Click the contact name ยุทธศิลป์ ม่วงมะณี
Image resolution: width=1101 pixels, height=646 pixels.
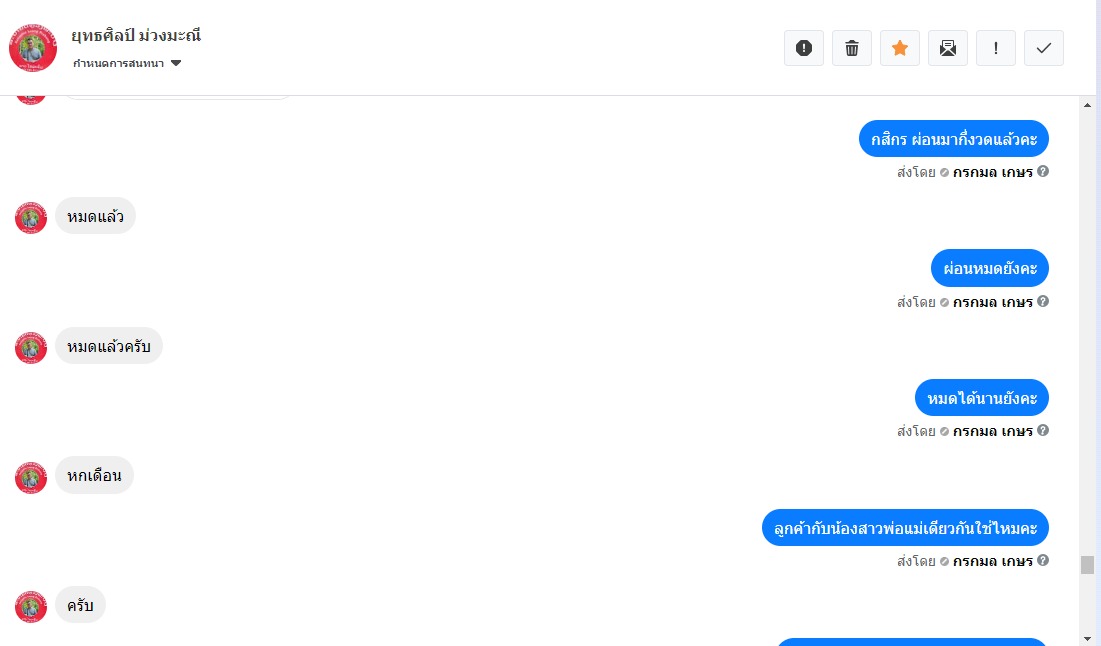coord(136,35)
